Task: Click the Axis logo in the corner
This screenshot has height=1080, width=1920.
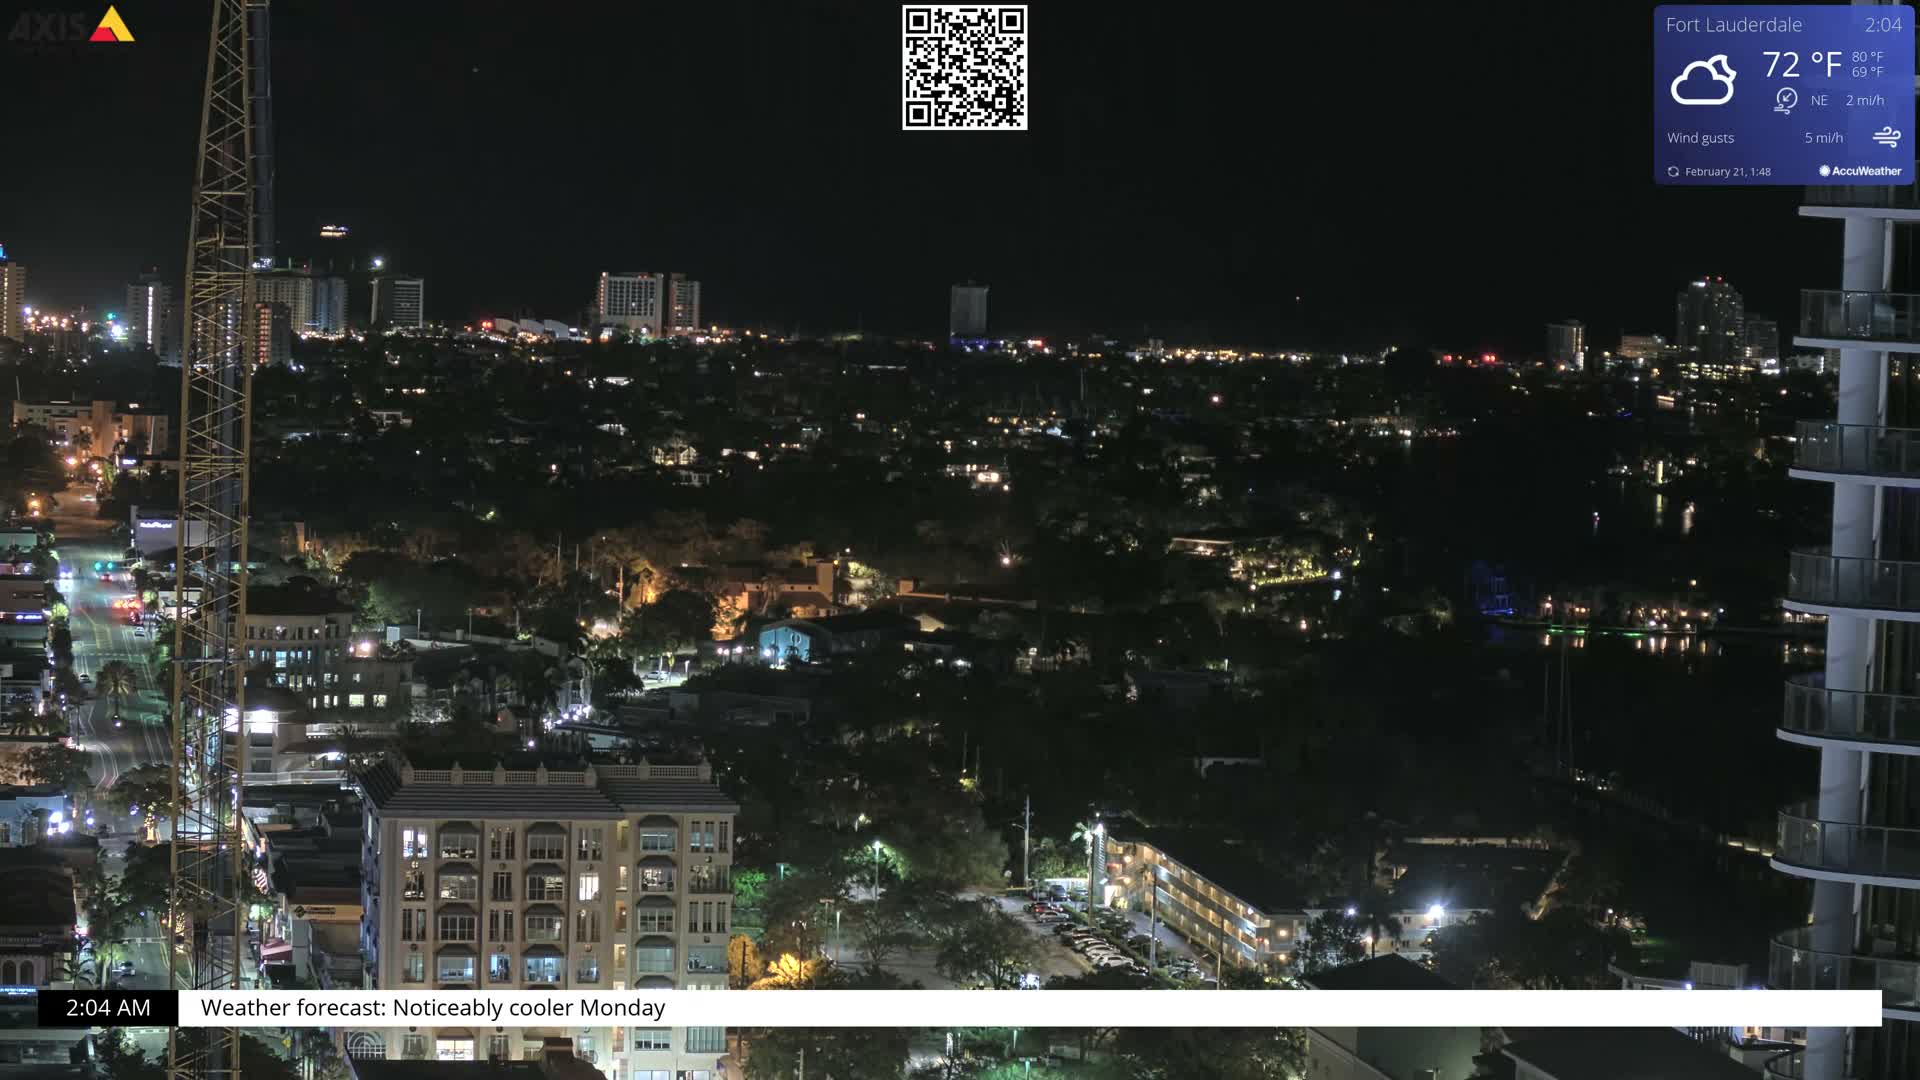Action: [x=72, y=24]
